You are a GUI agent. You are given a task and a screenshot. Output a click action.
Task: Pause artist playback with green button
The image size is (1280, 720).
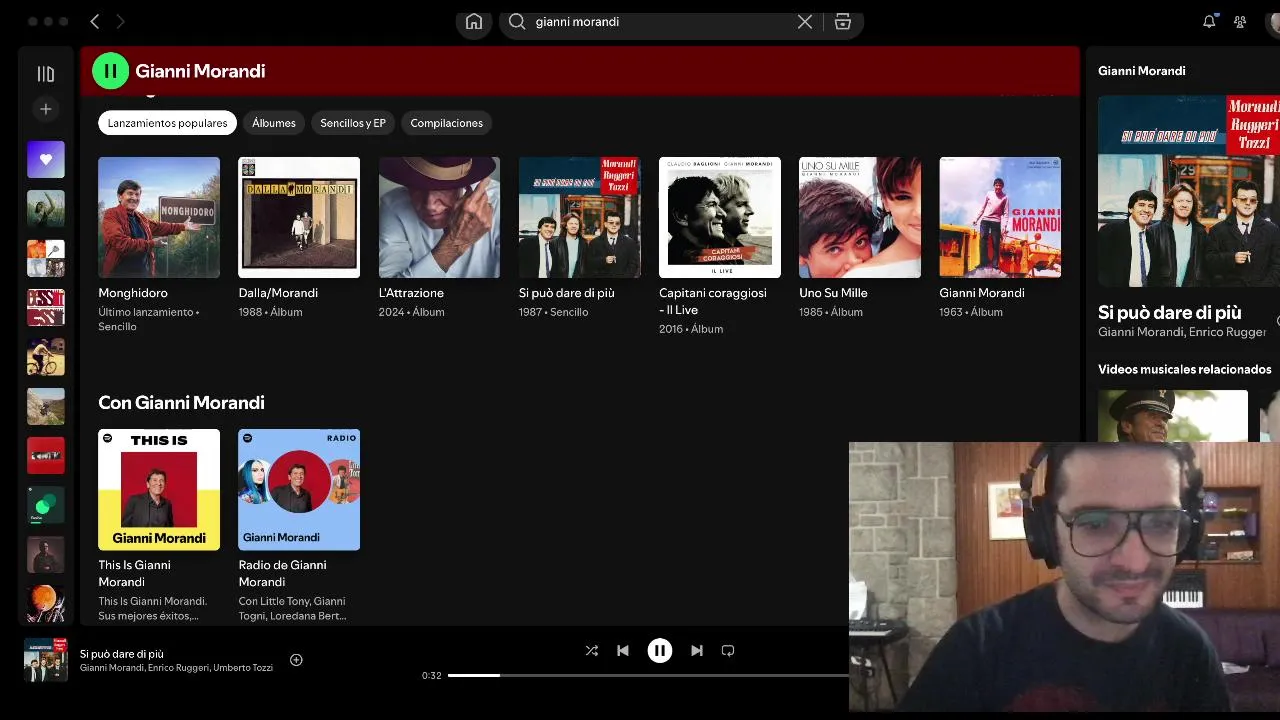coord(110,71)
